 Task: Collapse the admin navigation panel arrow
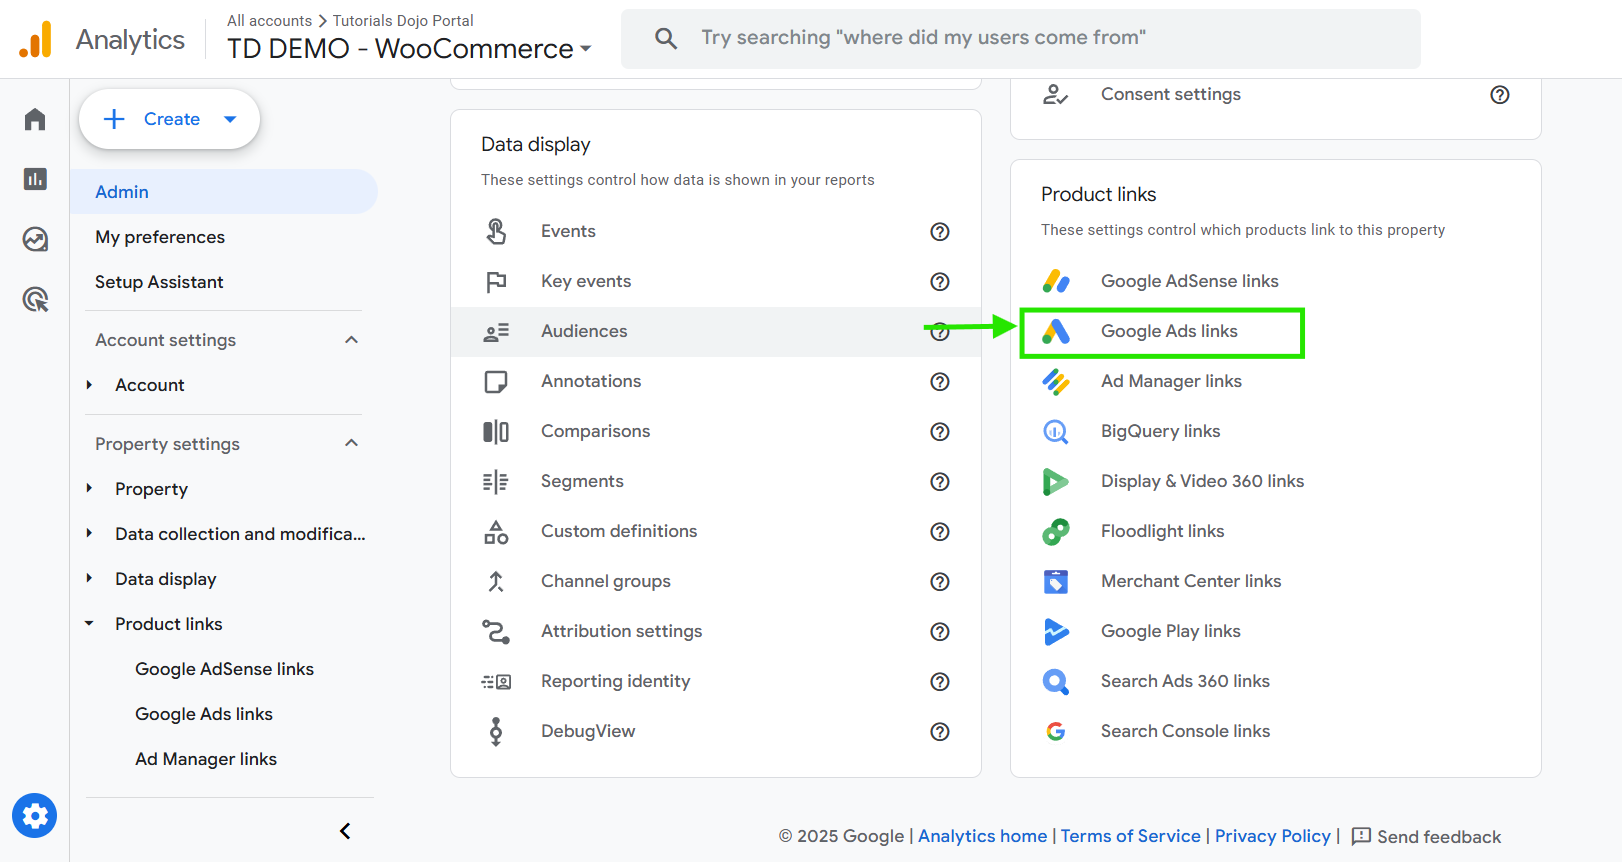point(345,831)
